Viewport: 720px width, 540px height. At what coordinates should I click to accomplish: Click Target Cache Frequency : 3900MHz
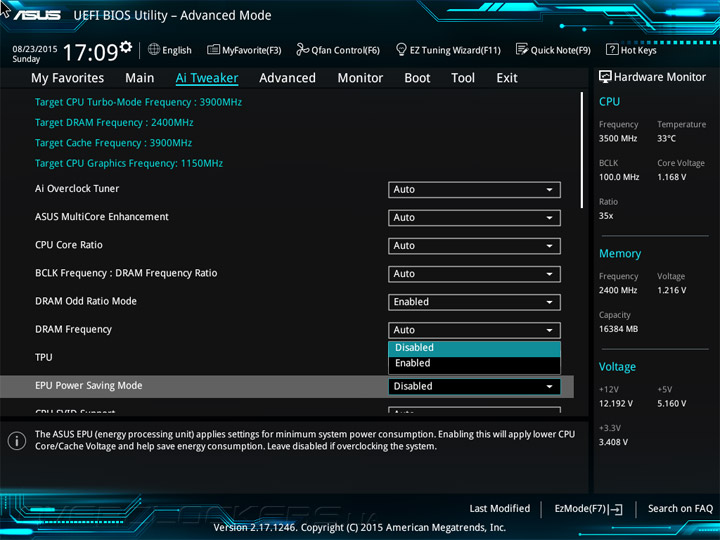click(113, 143)
